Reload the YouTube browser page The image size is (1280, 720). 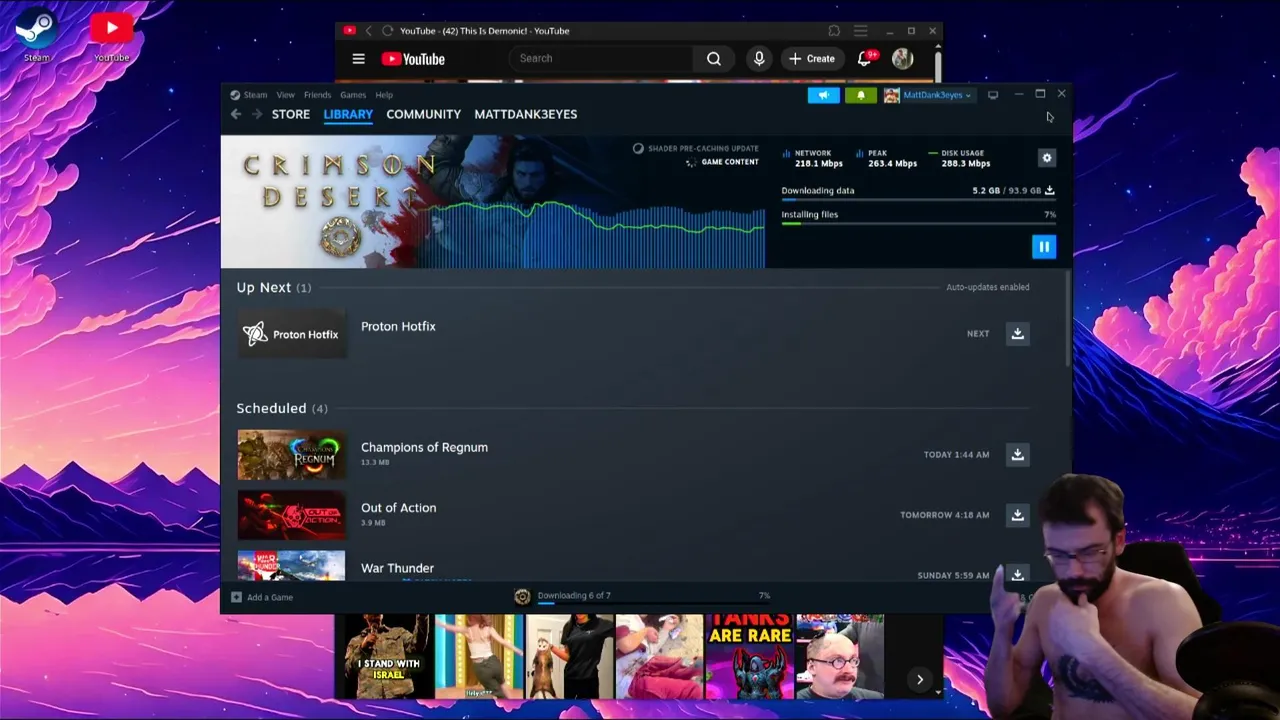click(x=388, y=31)
